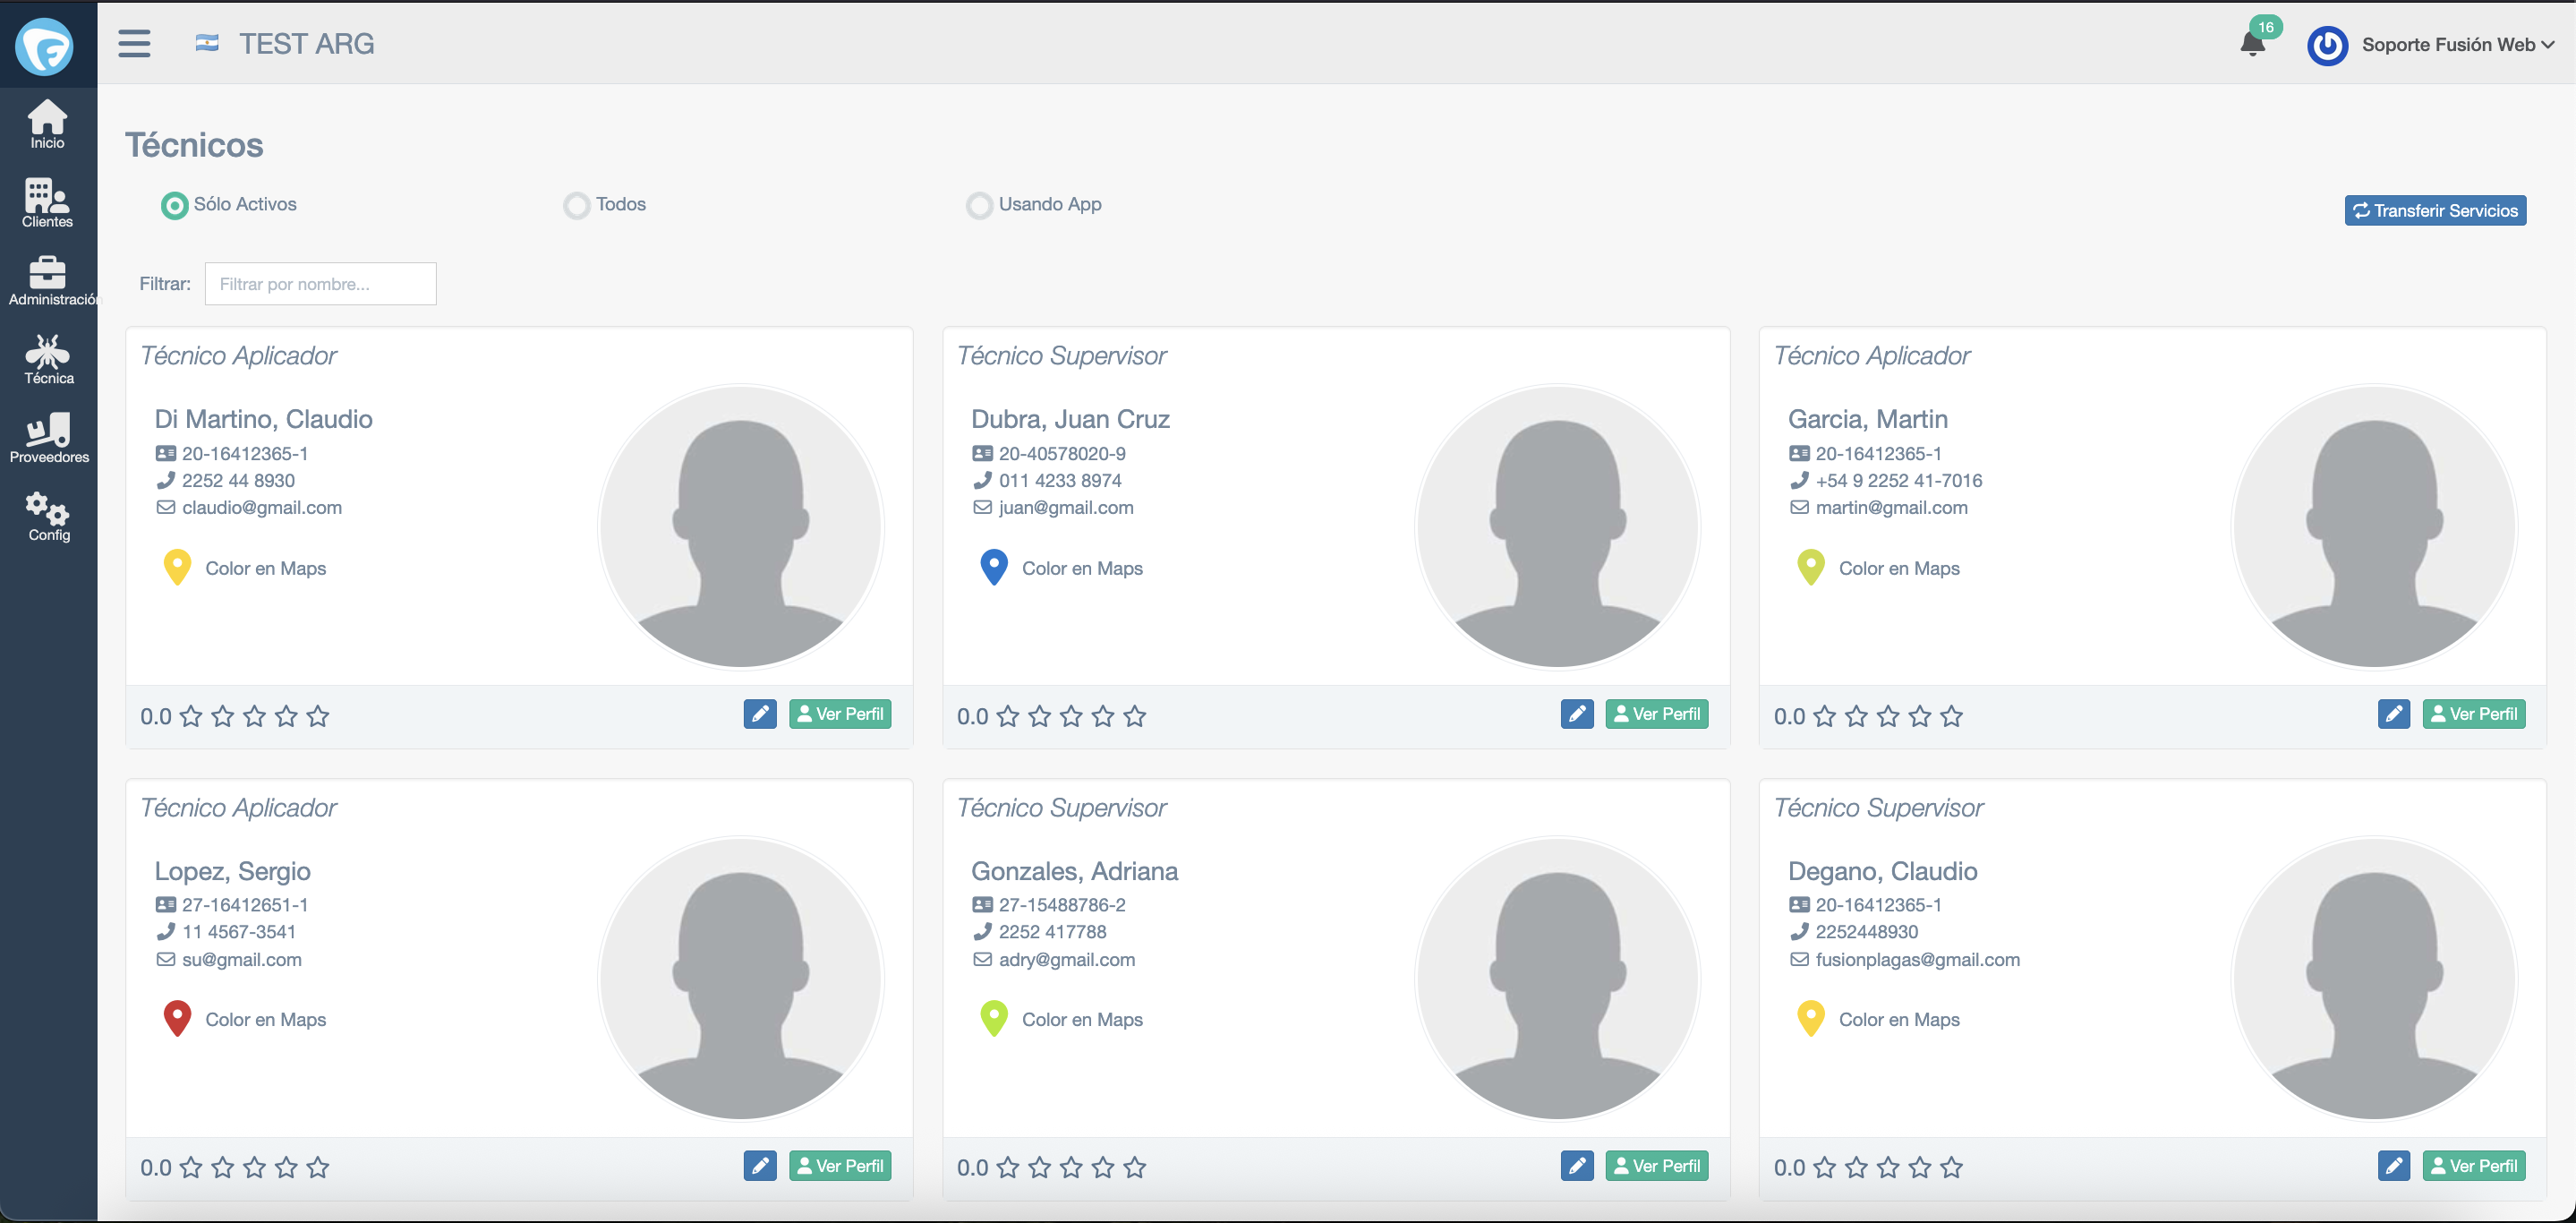Open Técnica section in the sidebar

[48, 359]
